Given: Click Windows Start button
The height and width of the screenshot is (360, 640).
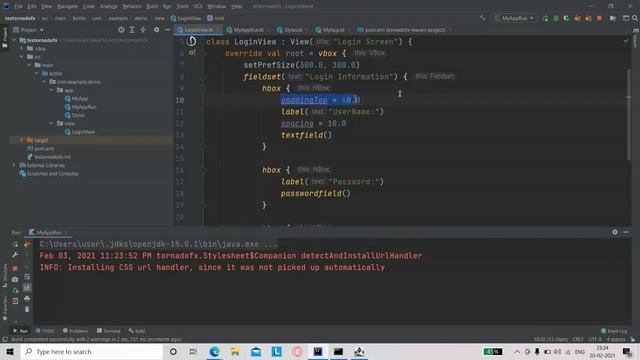Looking at the screenshot, I should 10,351.
